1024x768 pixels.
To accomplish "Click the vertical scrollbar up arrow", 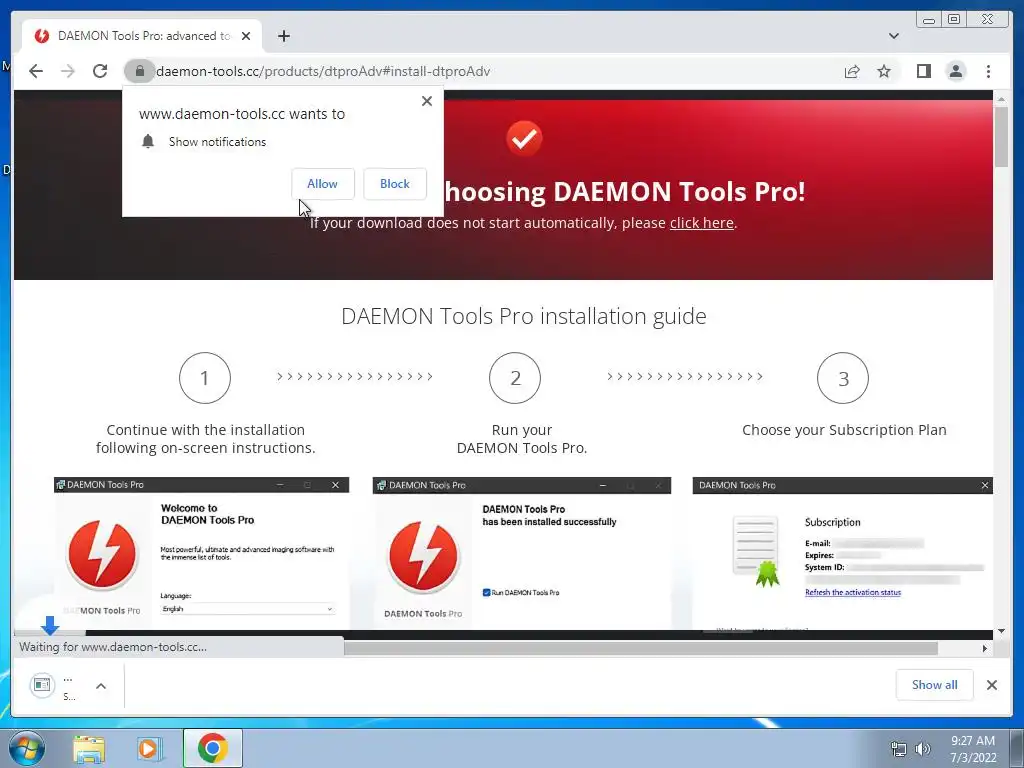I will (x=1001, y=99).
